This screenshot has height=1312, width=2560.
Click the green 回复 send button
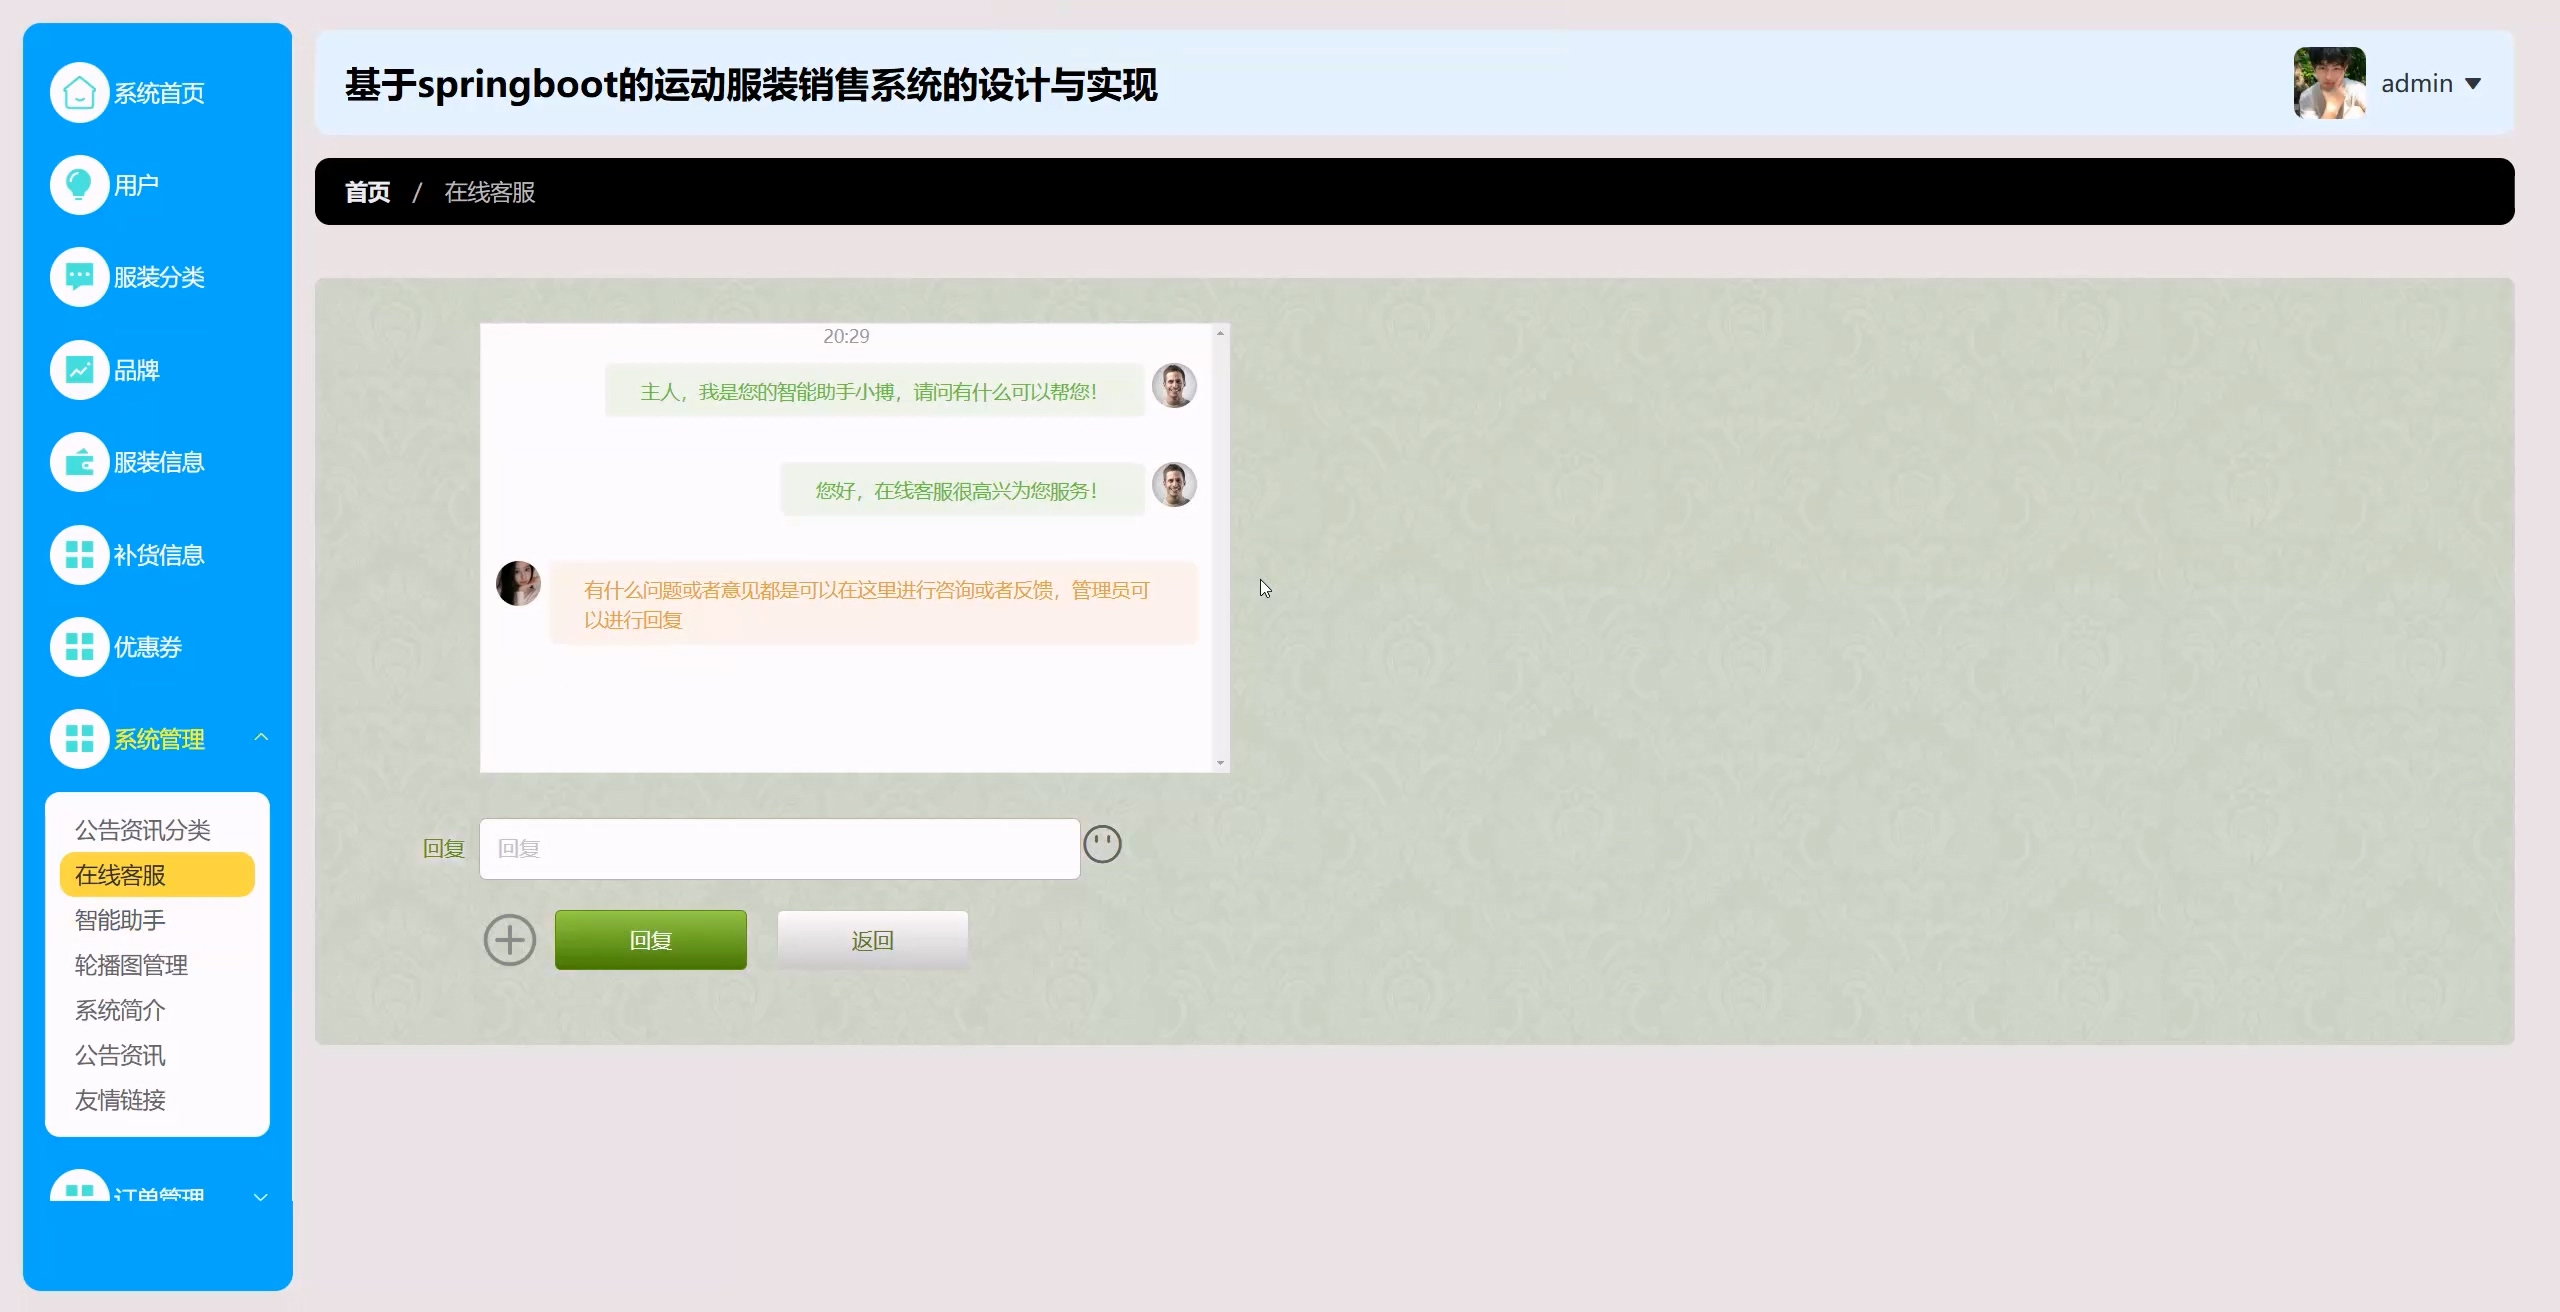(650, 940)
